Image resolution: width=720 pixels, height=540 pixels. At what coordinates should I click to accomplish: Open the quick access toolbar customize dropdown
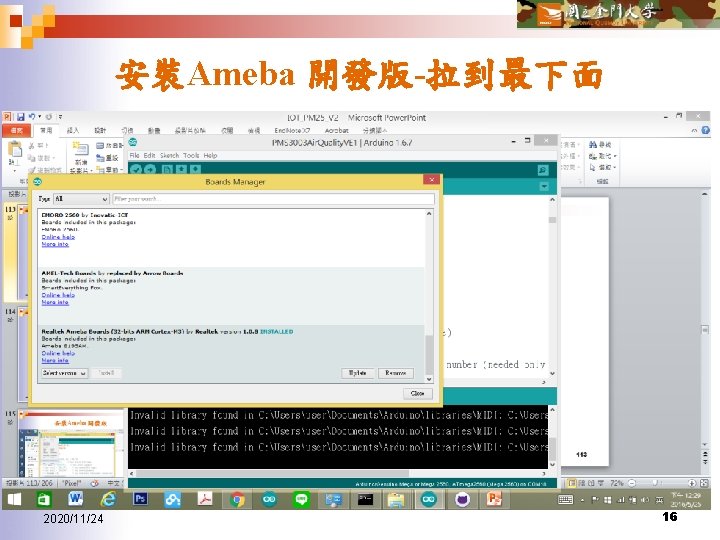(x=60, y=117)
